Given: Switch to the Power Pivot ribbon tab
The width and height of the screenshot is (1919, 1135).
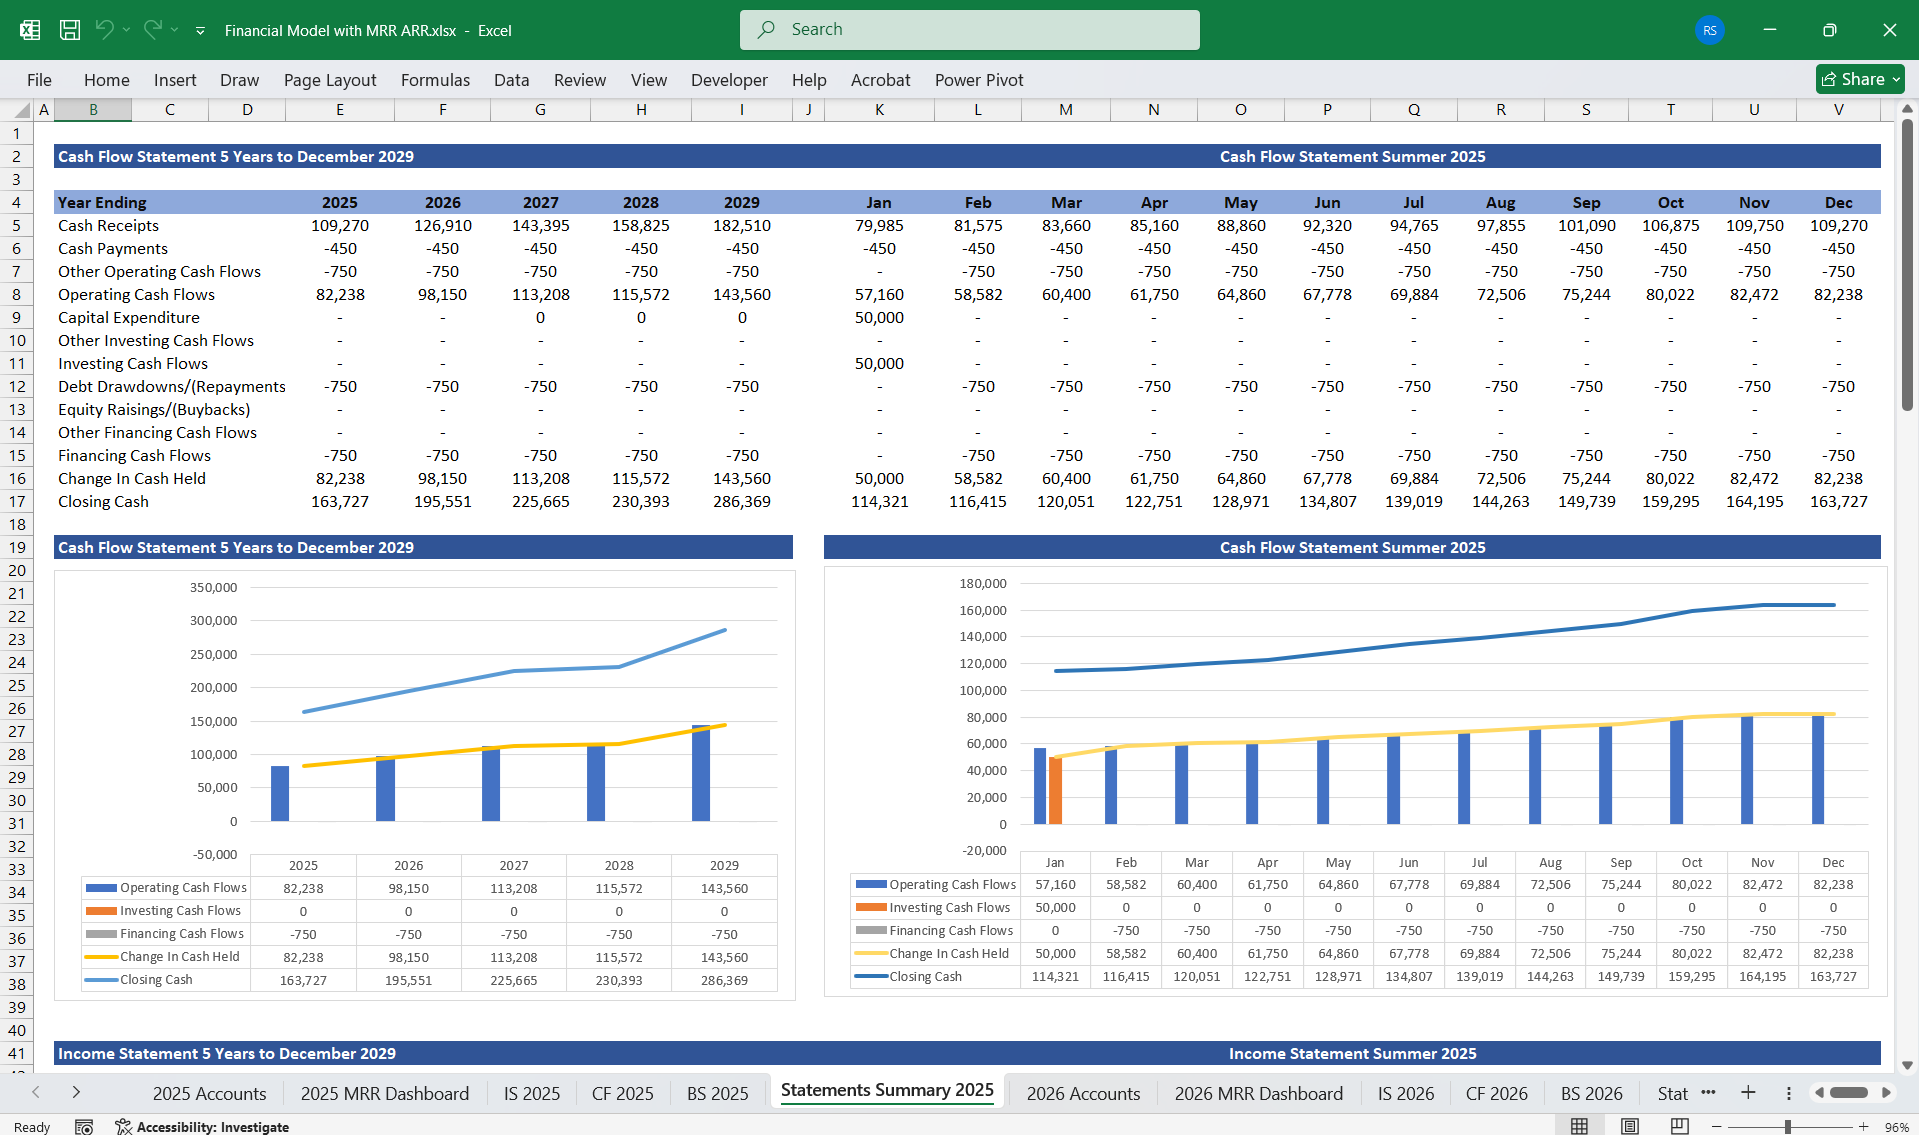Looking at the screenshot, I should tap(978, 80).
